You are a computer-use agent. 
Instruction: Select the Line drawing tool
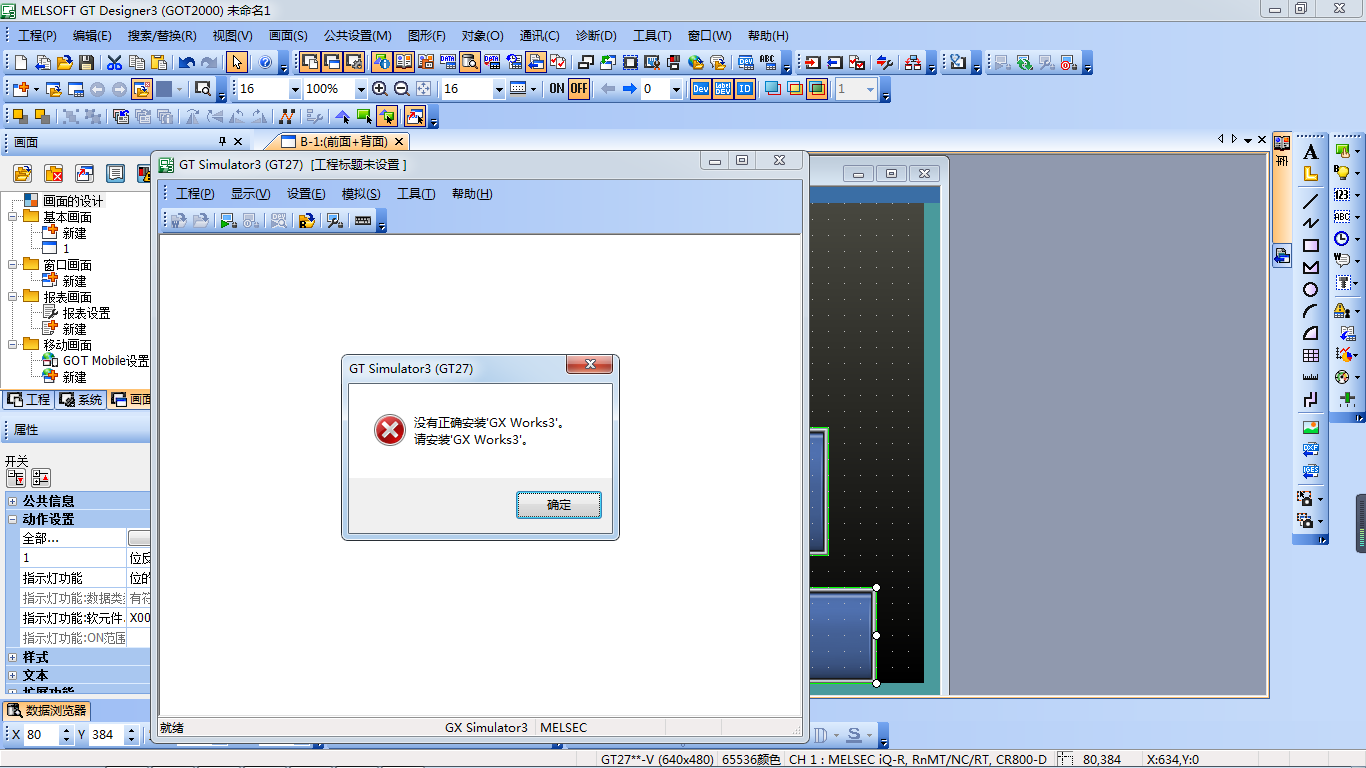pyautogui.click(x=1311, y=201)
